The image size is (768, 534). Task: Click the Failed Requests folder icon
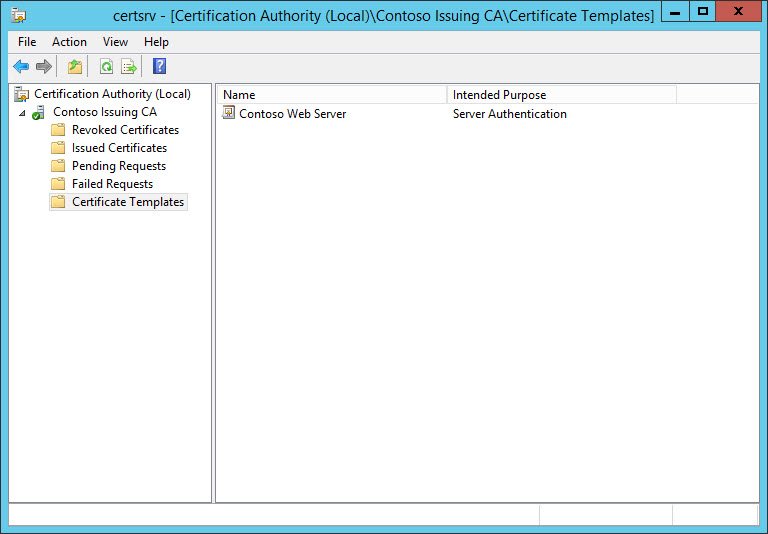point(58,184)
